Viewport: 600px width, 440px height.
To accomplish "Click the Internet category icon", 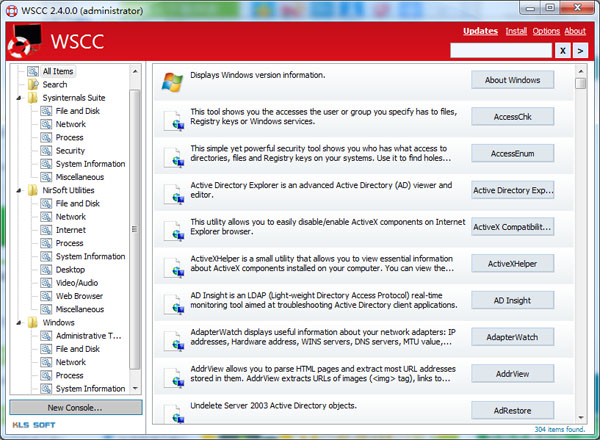I will pyautogui.click(x=46, y=230).
